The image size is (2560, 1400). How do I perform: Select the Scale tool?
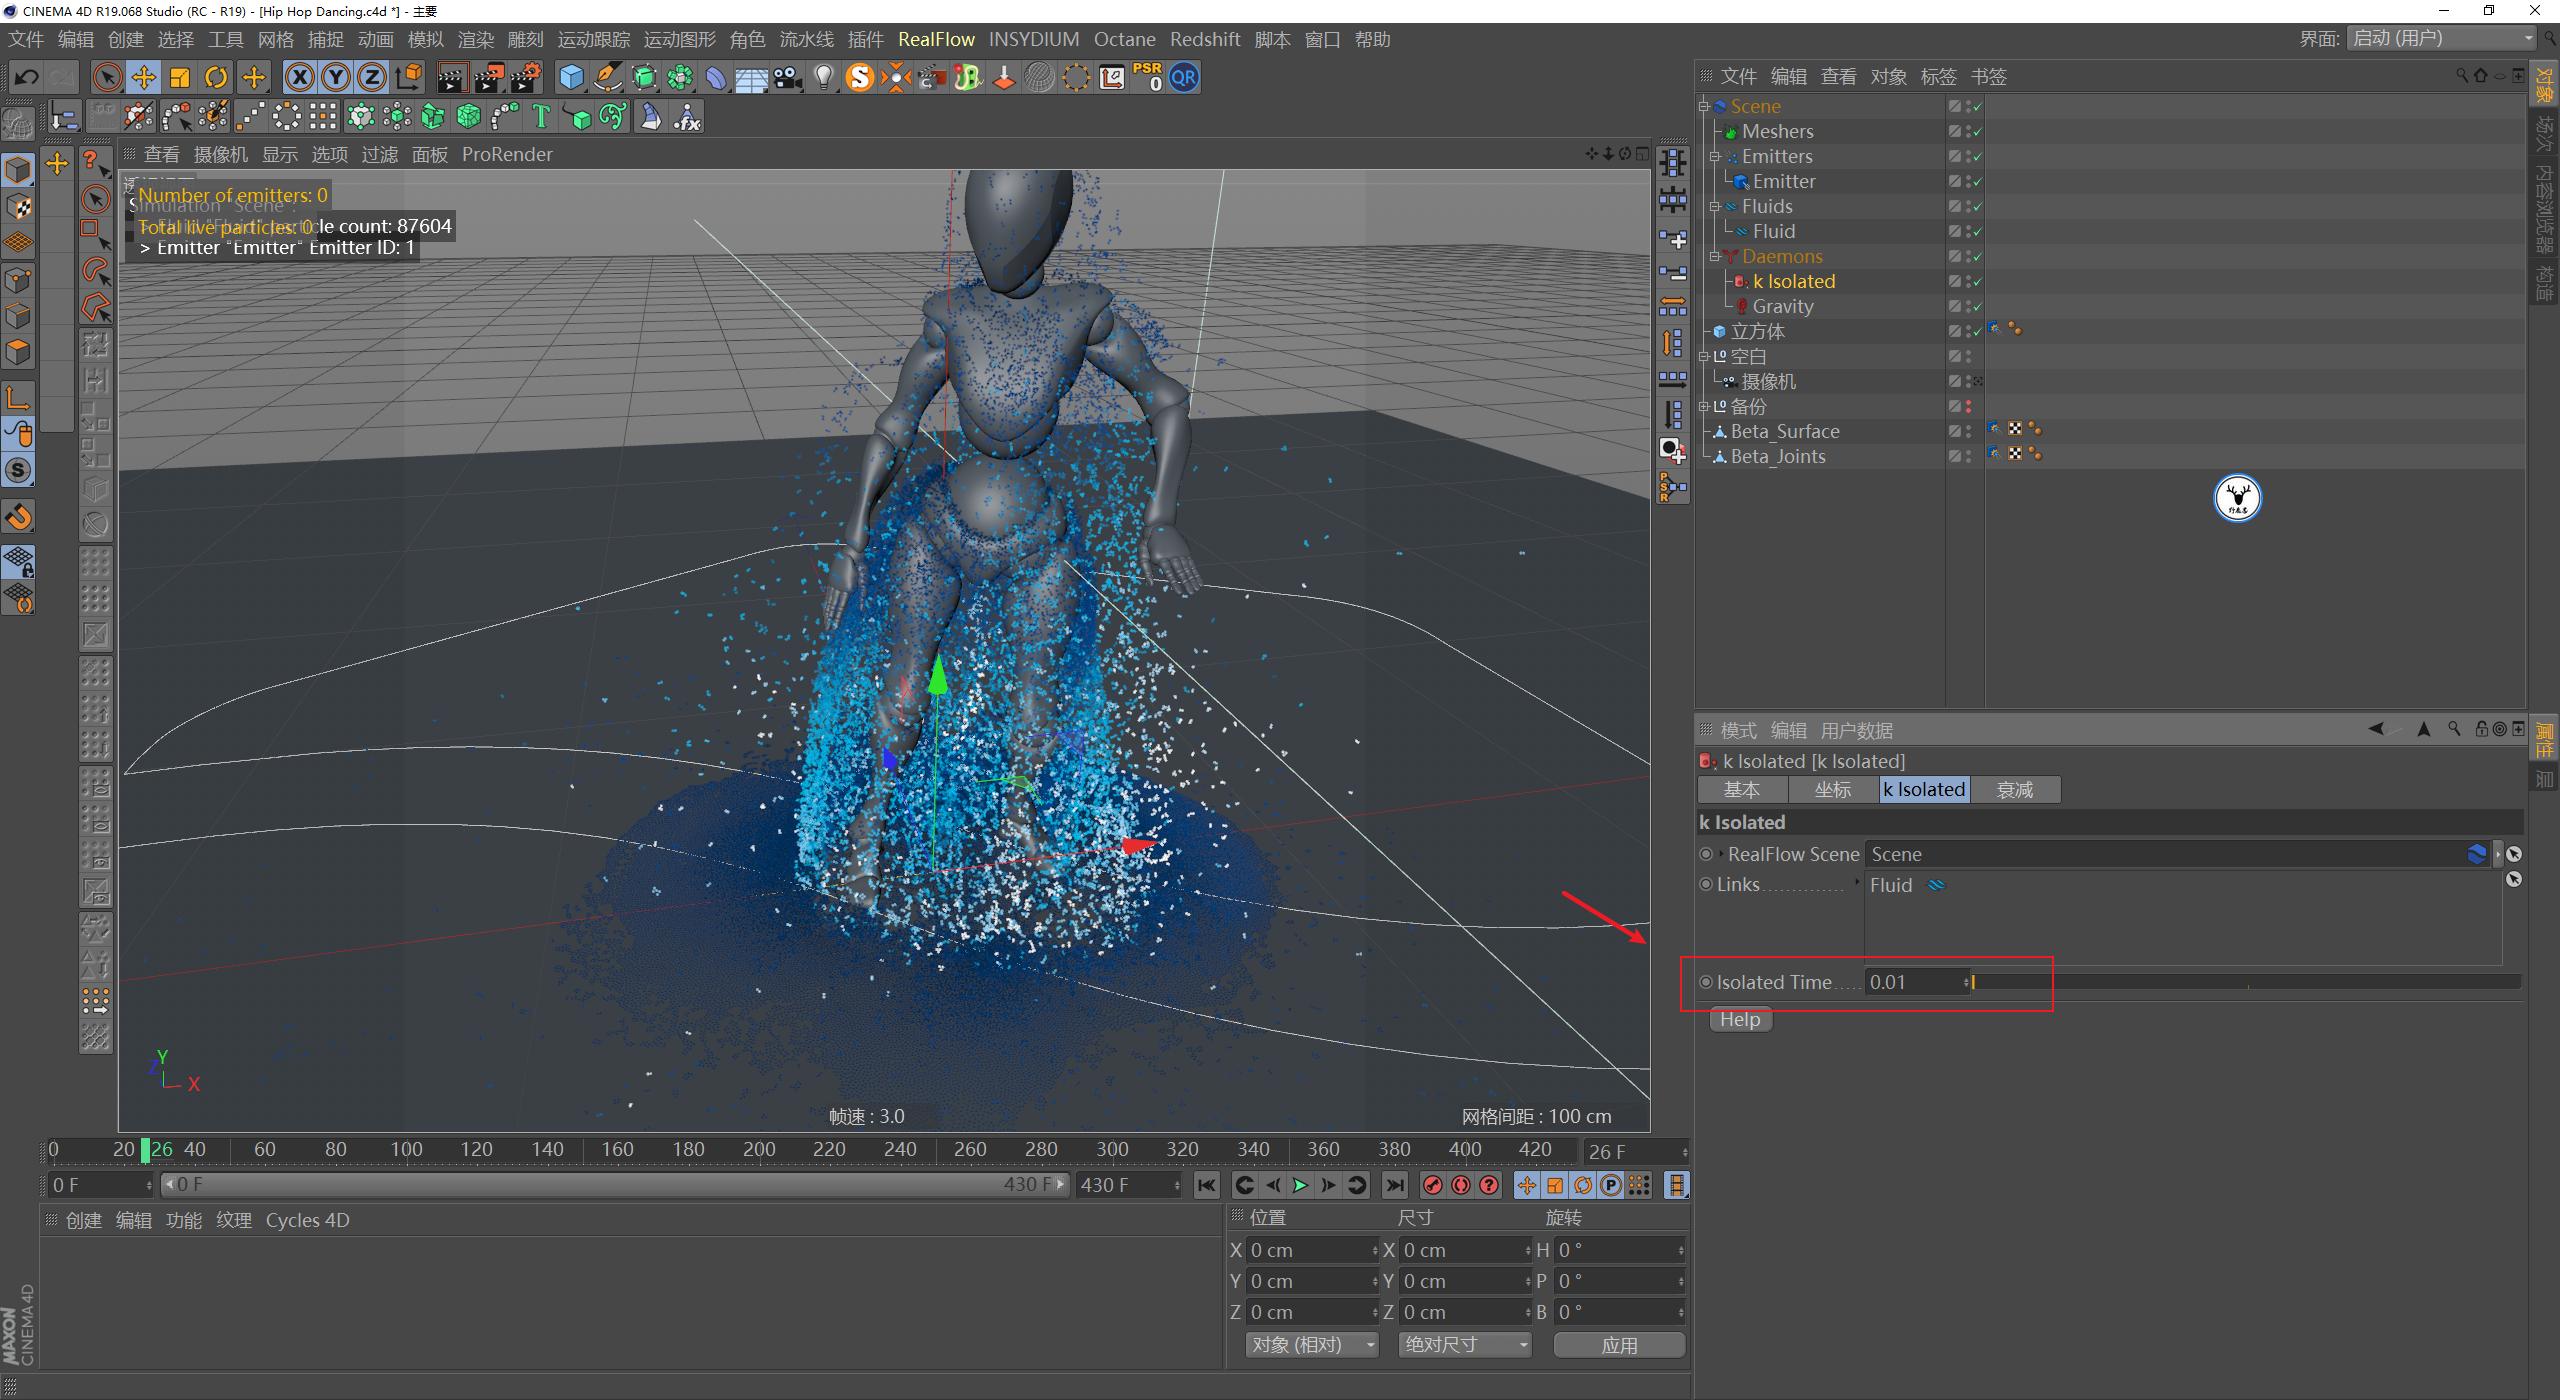[x=180, y=77]
